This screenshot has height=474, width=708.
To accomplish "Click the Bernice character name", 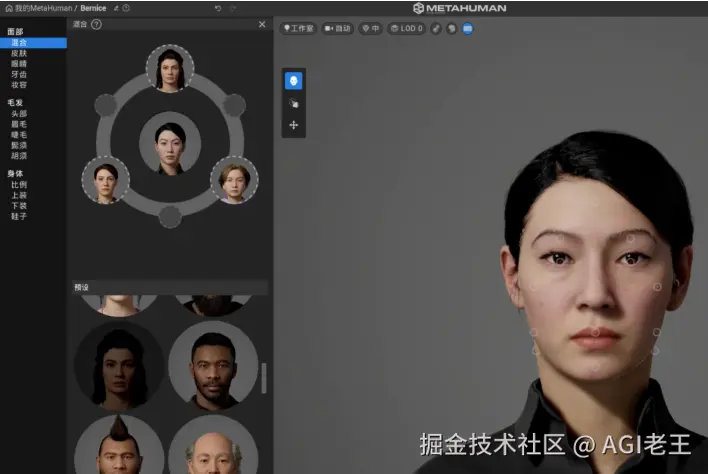I will click(x=93, y=8).
